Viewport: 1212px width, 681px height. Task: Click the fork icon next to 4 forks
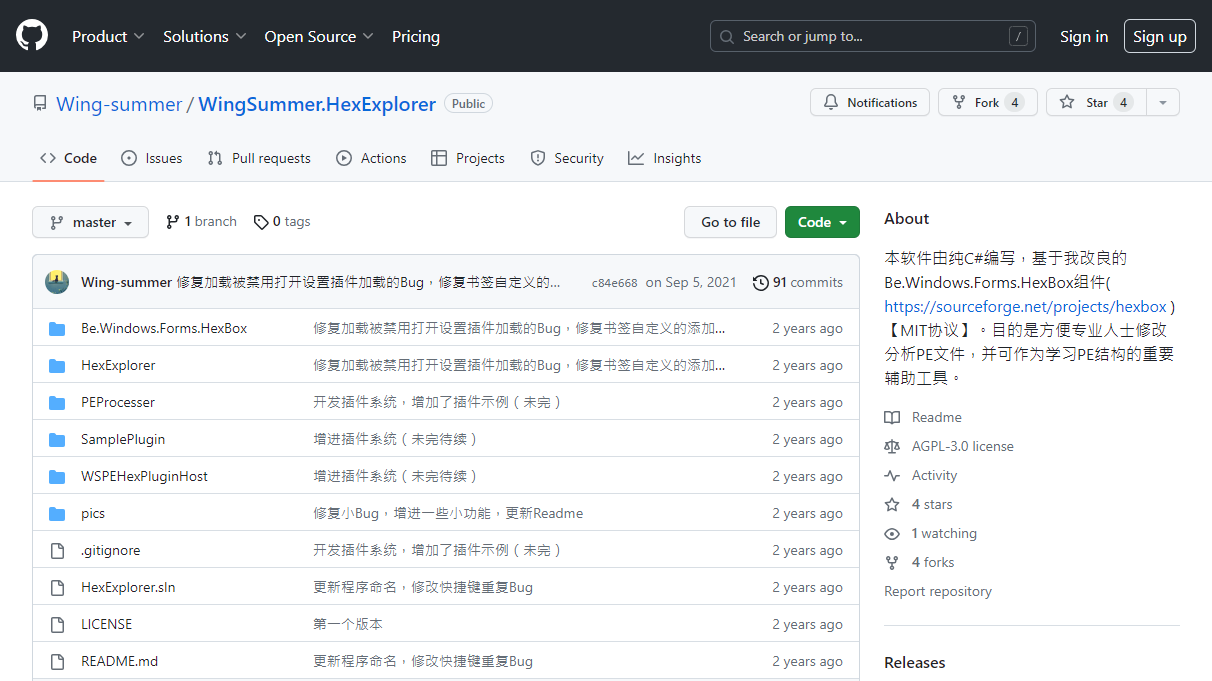pyautogui.click(x=892, y=562)
